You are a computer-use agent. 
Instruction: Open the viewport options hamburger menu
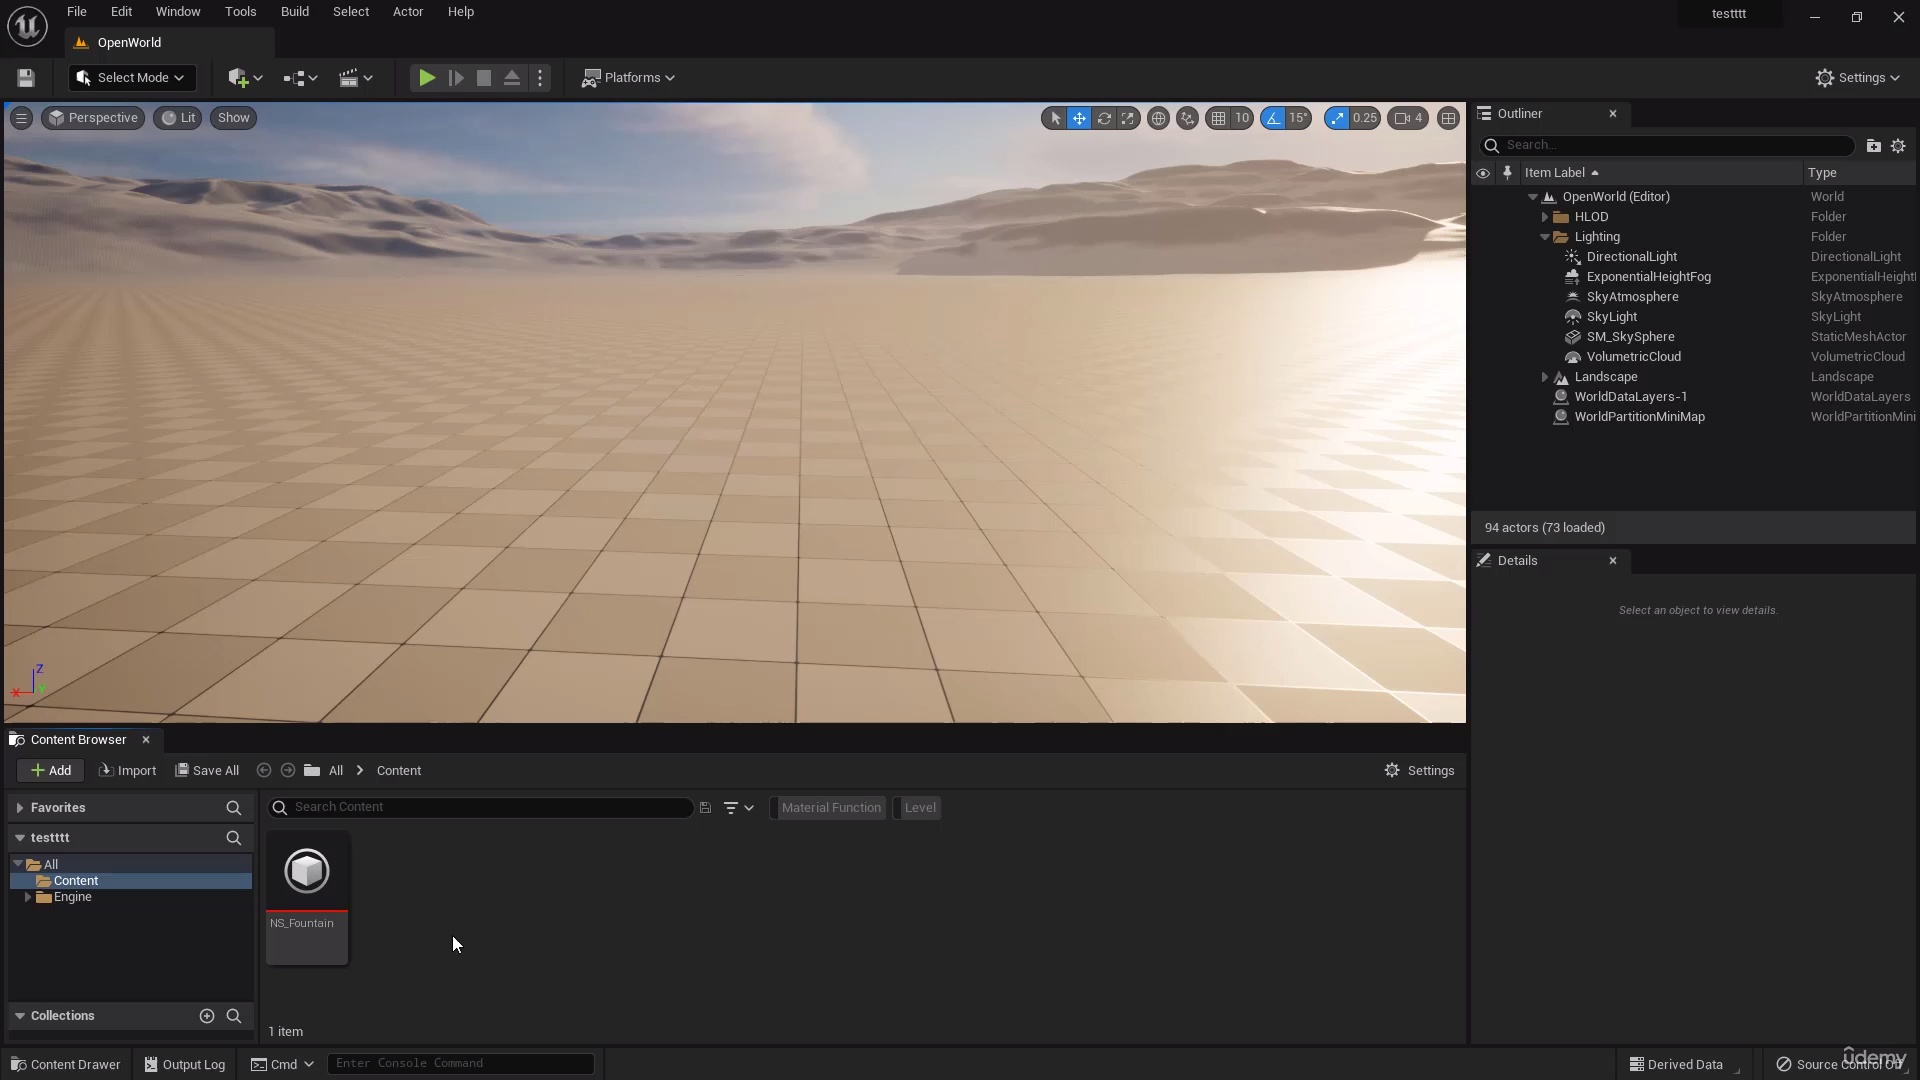pyautogui.click(x=21, y=118)
